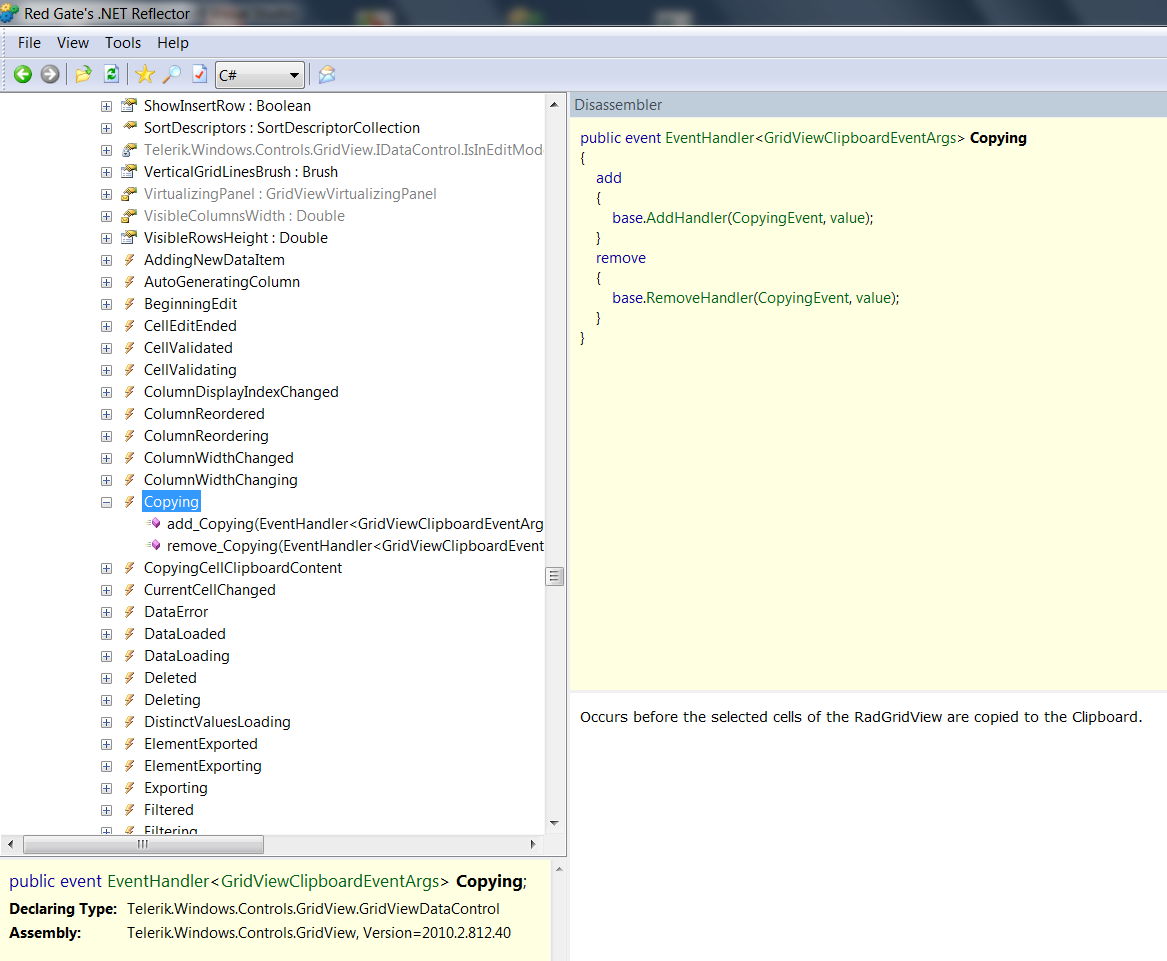This screenshot has height=961, width=1167.
Task: Click the BeginningEdit lightning event icon
Action: pos(130,304)
